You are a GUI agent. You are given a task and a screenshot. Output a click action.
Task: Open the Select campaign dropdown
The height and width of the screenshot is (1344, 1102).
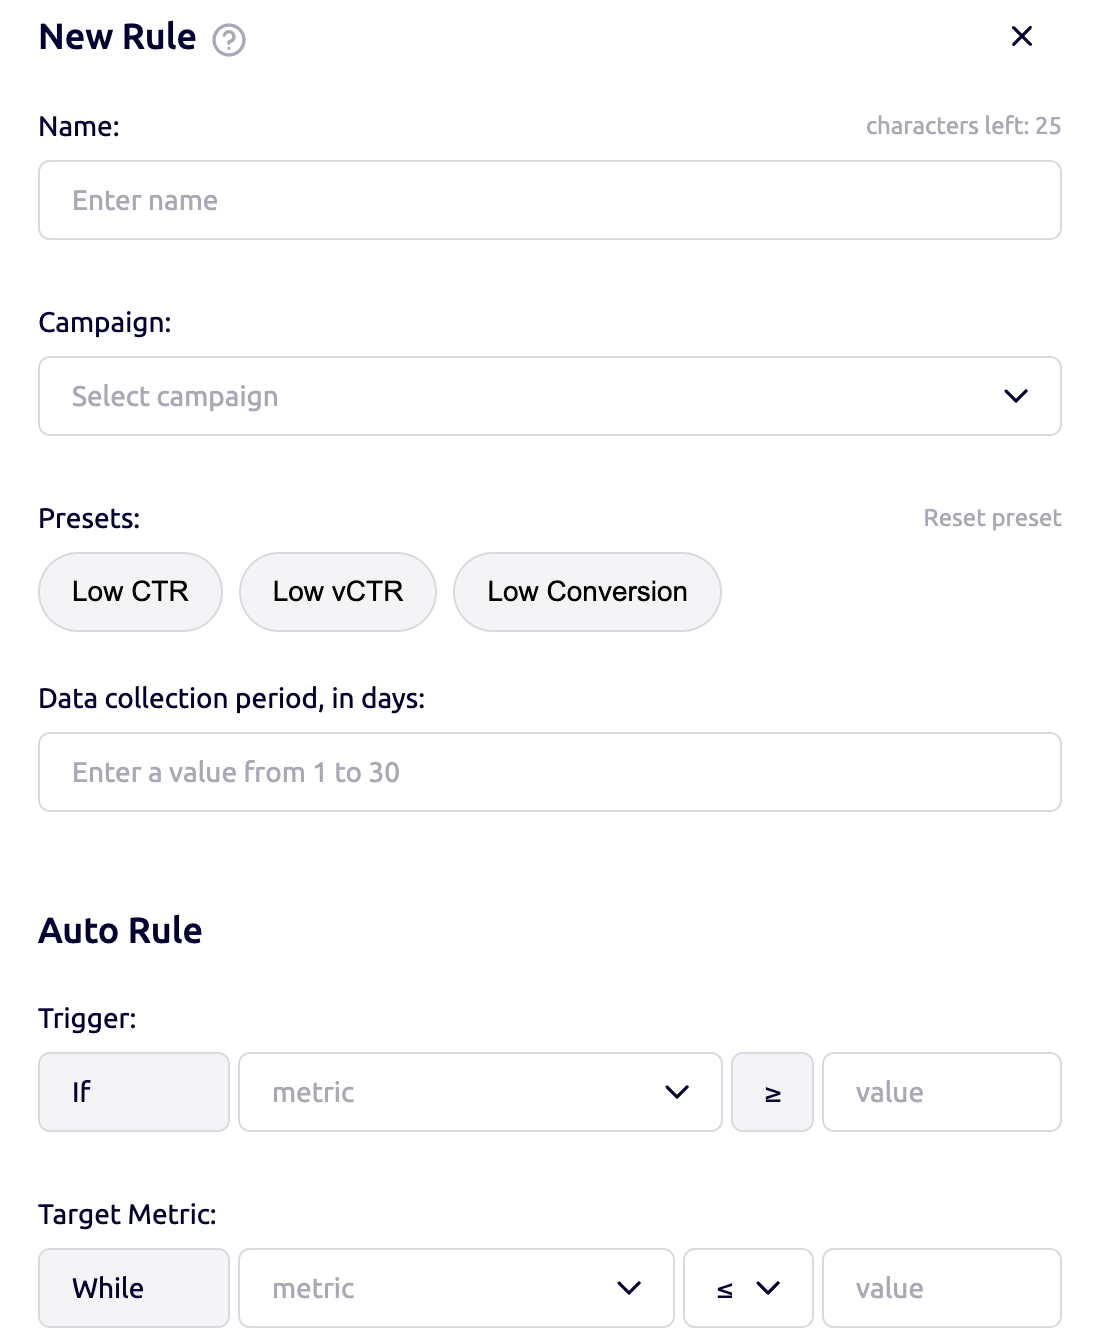click(549, 396)
